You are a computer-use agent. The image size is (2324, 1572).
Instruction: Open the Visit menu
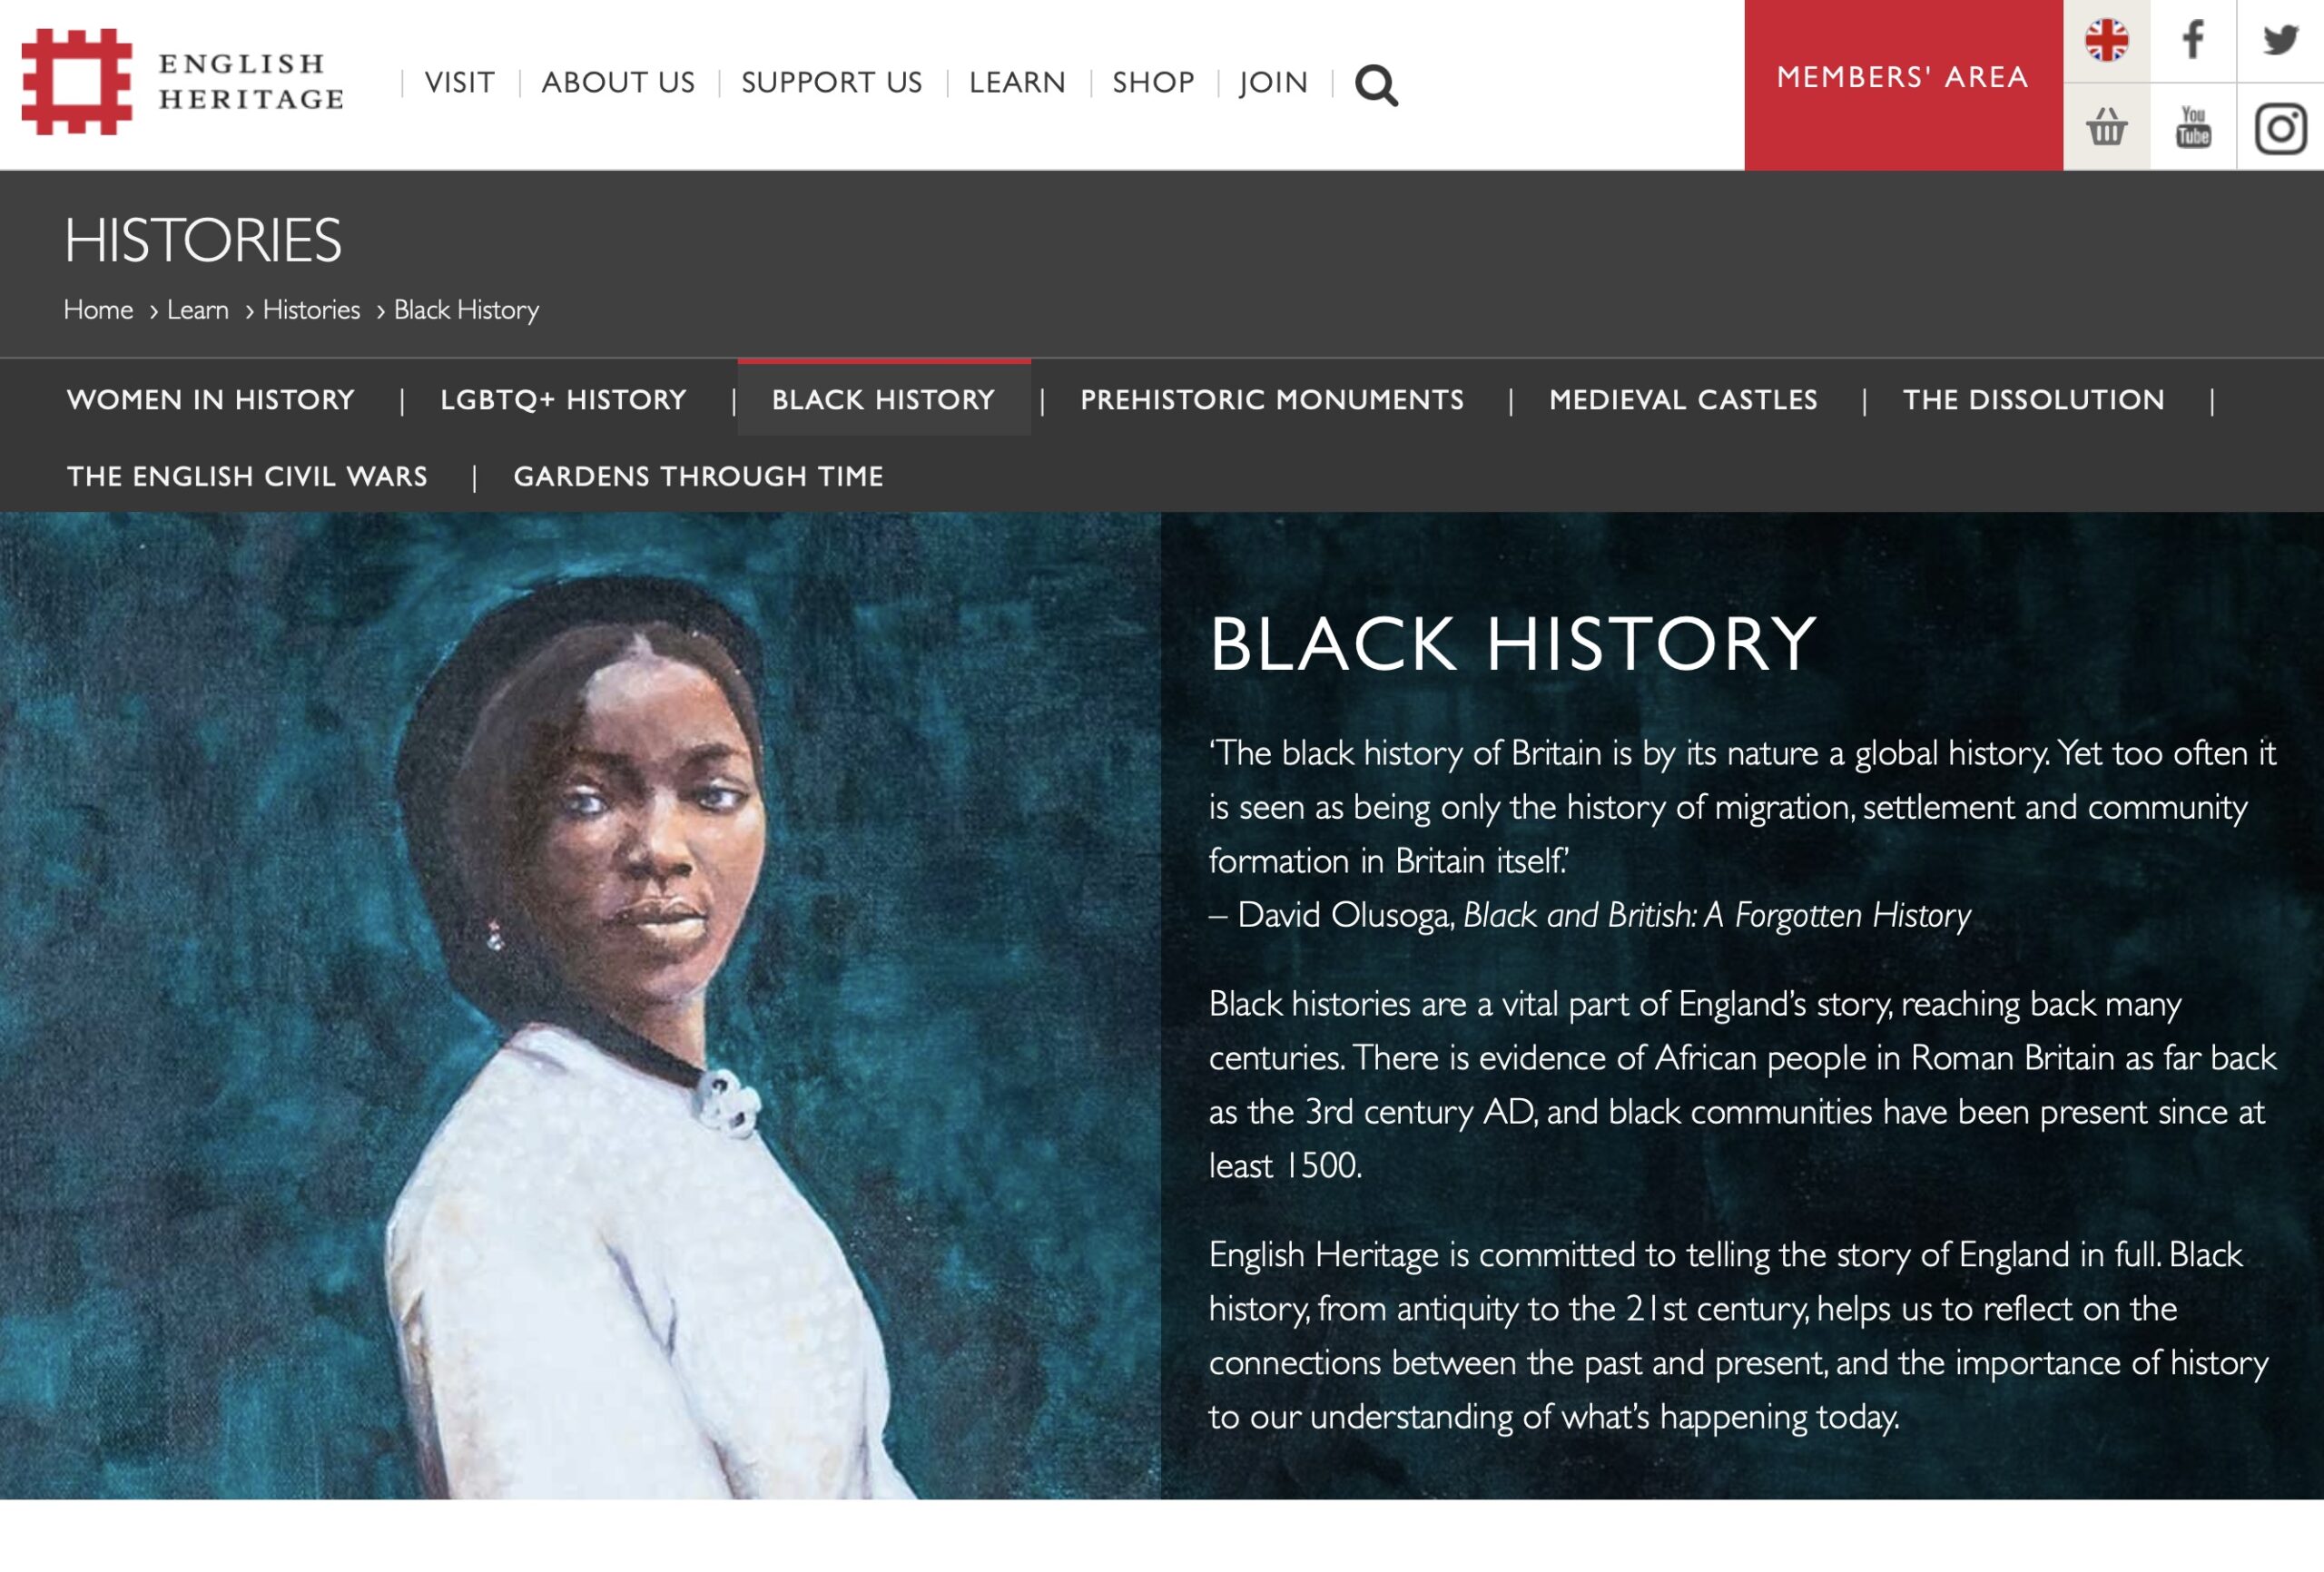coord(459,83)
